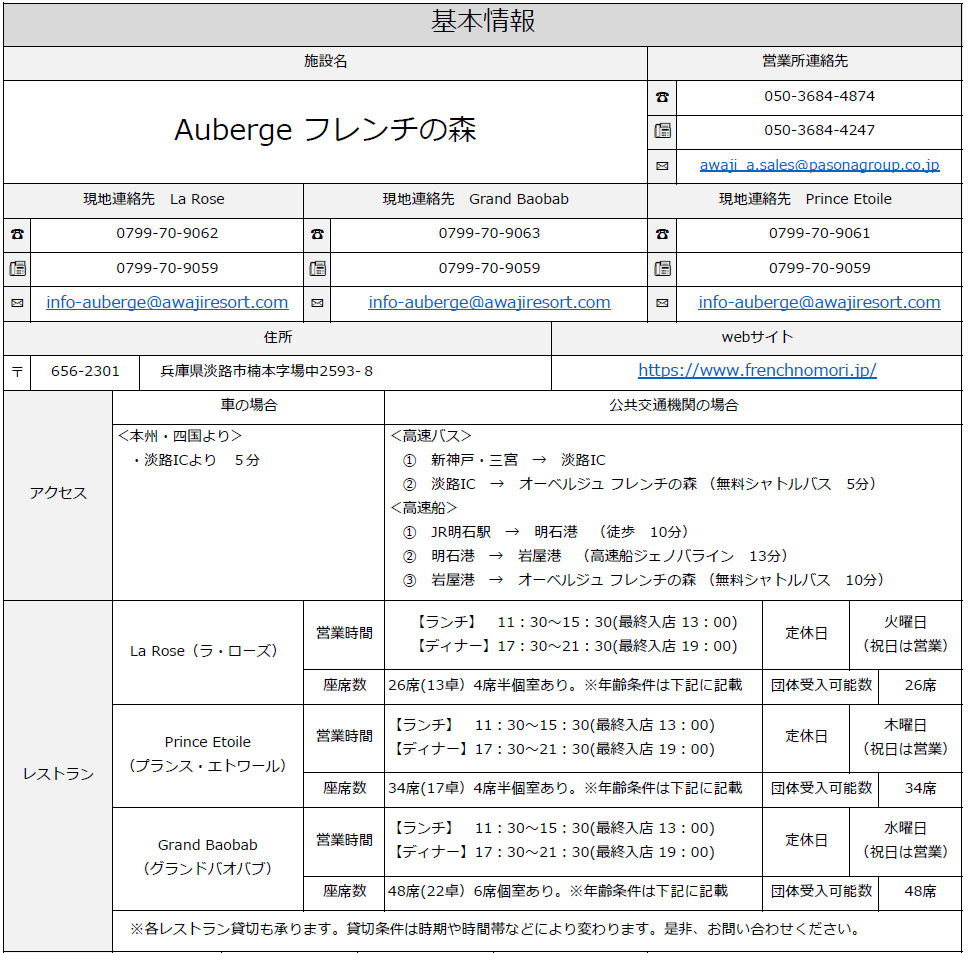
Task: Select the Grand Baobab（グランドバオバブ）restaurant cell
Action: click(x=208, y=858)
